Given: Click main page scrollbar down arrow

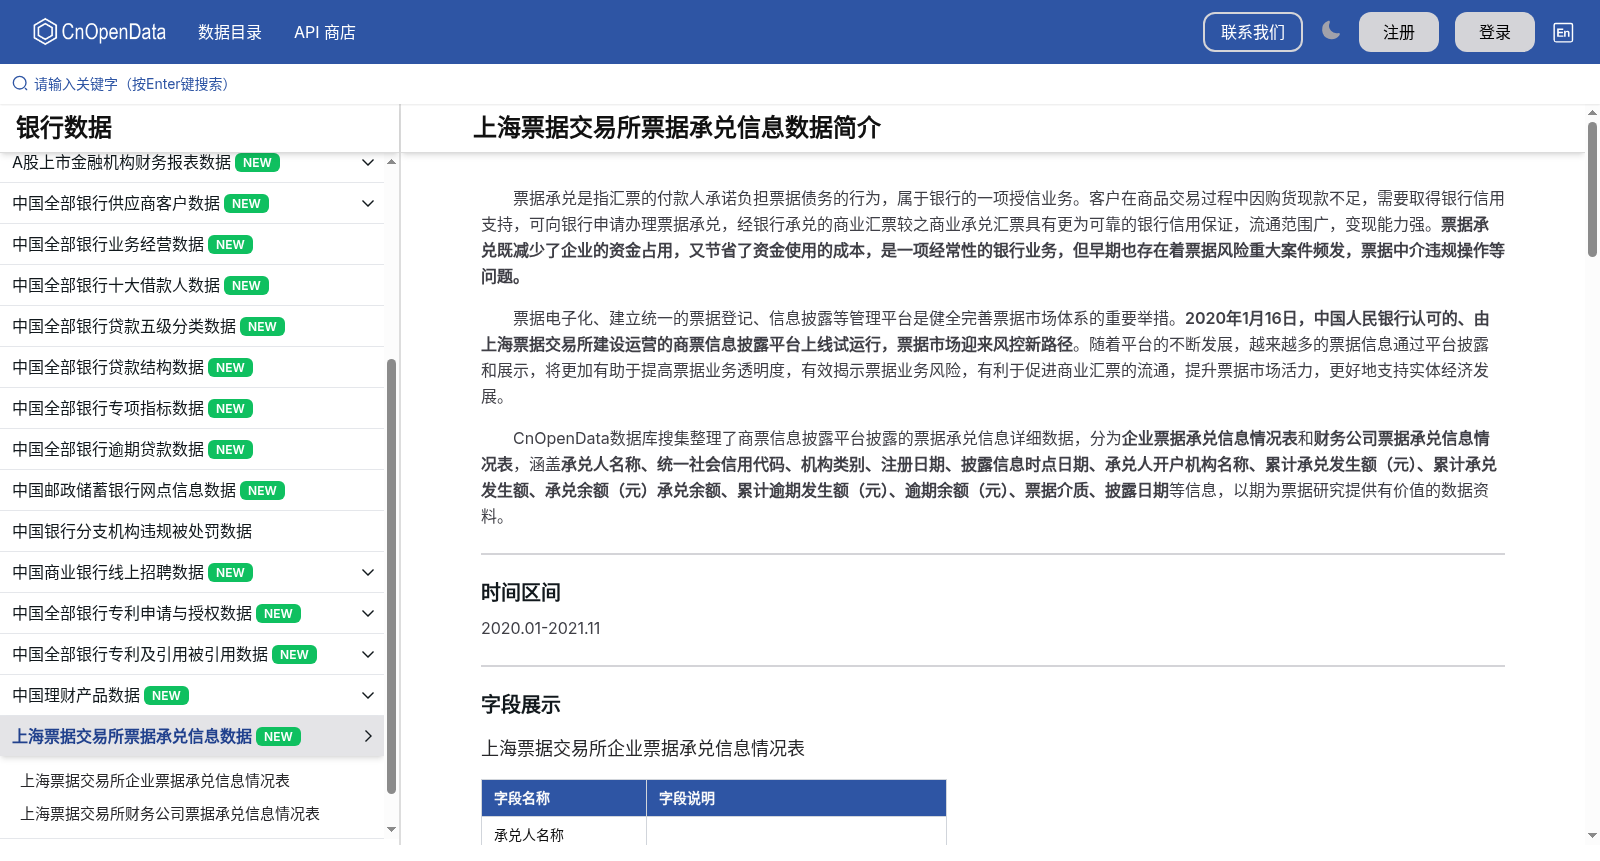Looking at the screenshot, I should tap(1592, 836).
